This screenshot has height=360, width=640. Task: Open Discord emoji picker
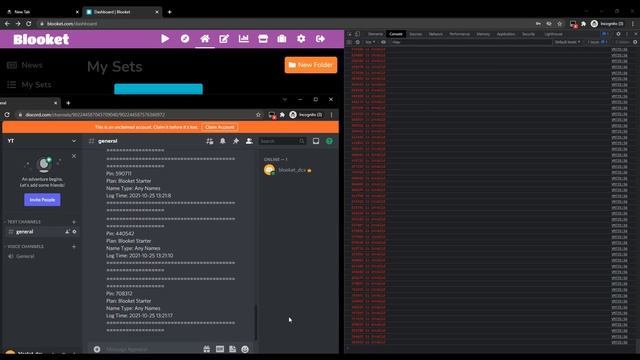(x=245, y=349)
